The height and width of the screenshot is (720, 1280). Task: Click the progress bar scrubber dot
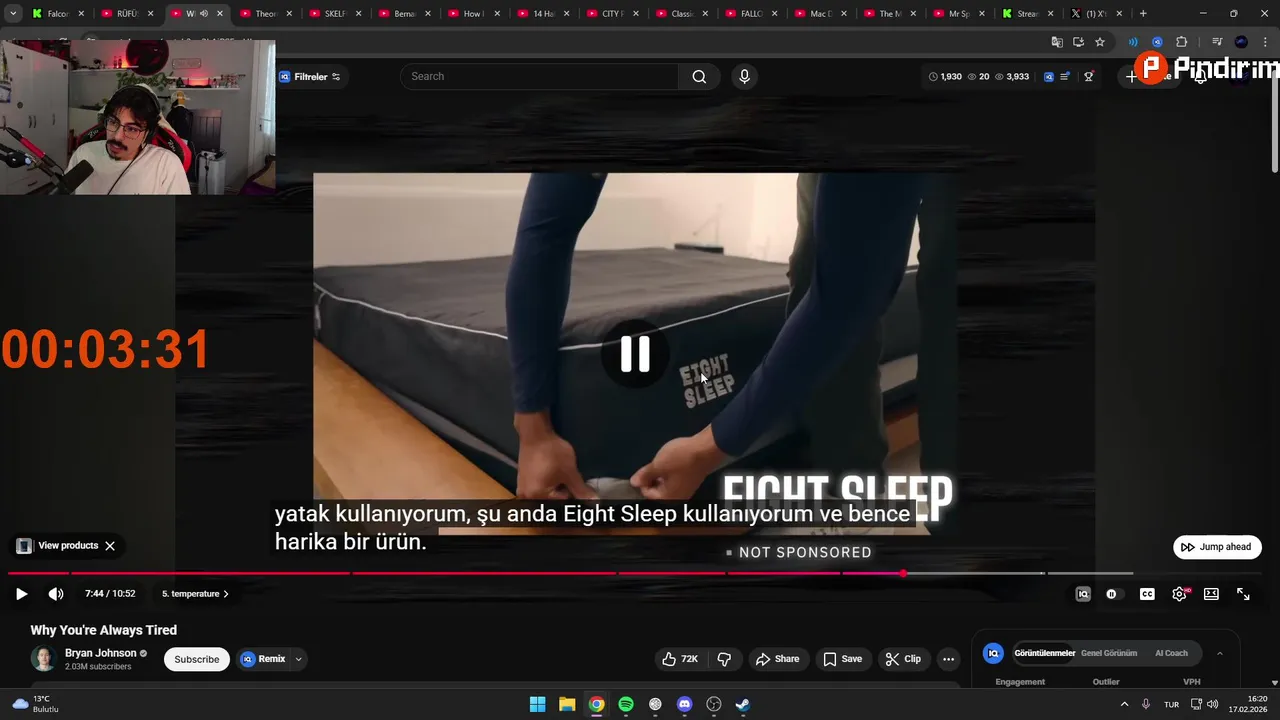click(x=903, y=573)
